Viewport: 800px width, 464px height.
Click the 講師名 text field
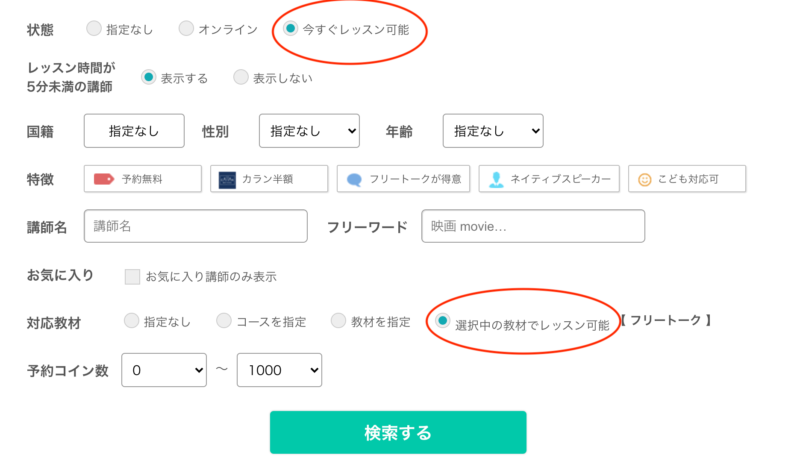(x=196, y=226)
